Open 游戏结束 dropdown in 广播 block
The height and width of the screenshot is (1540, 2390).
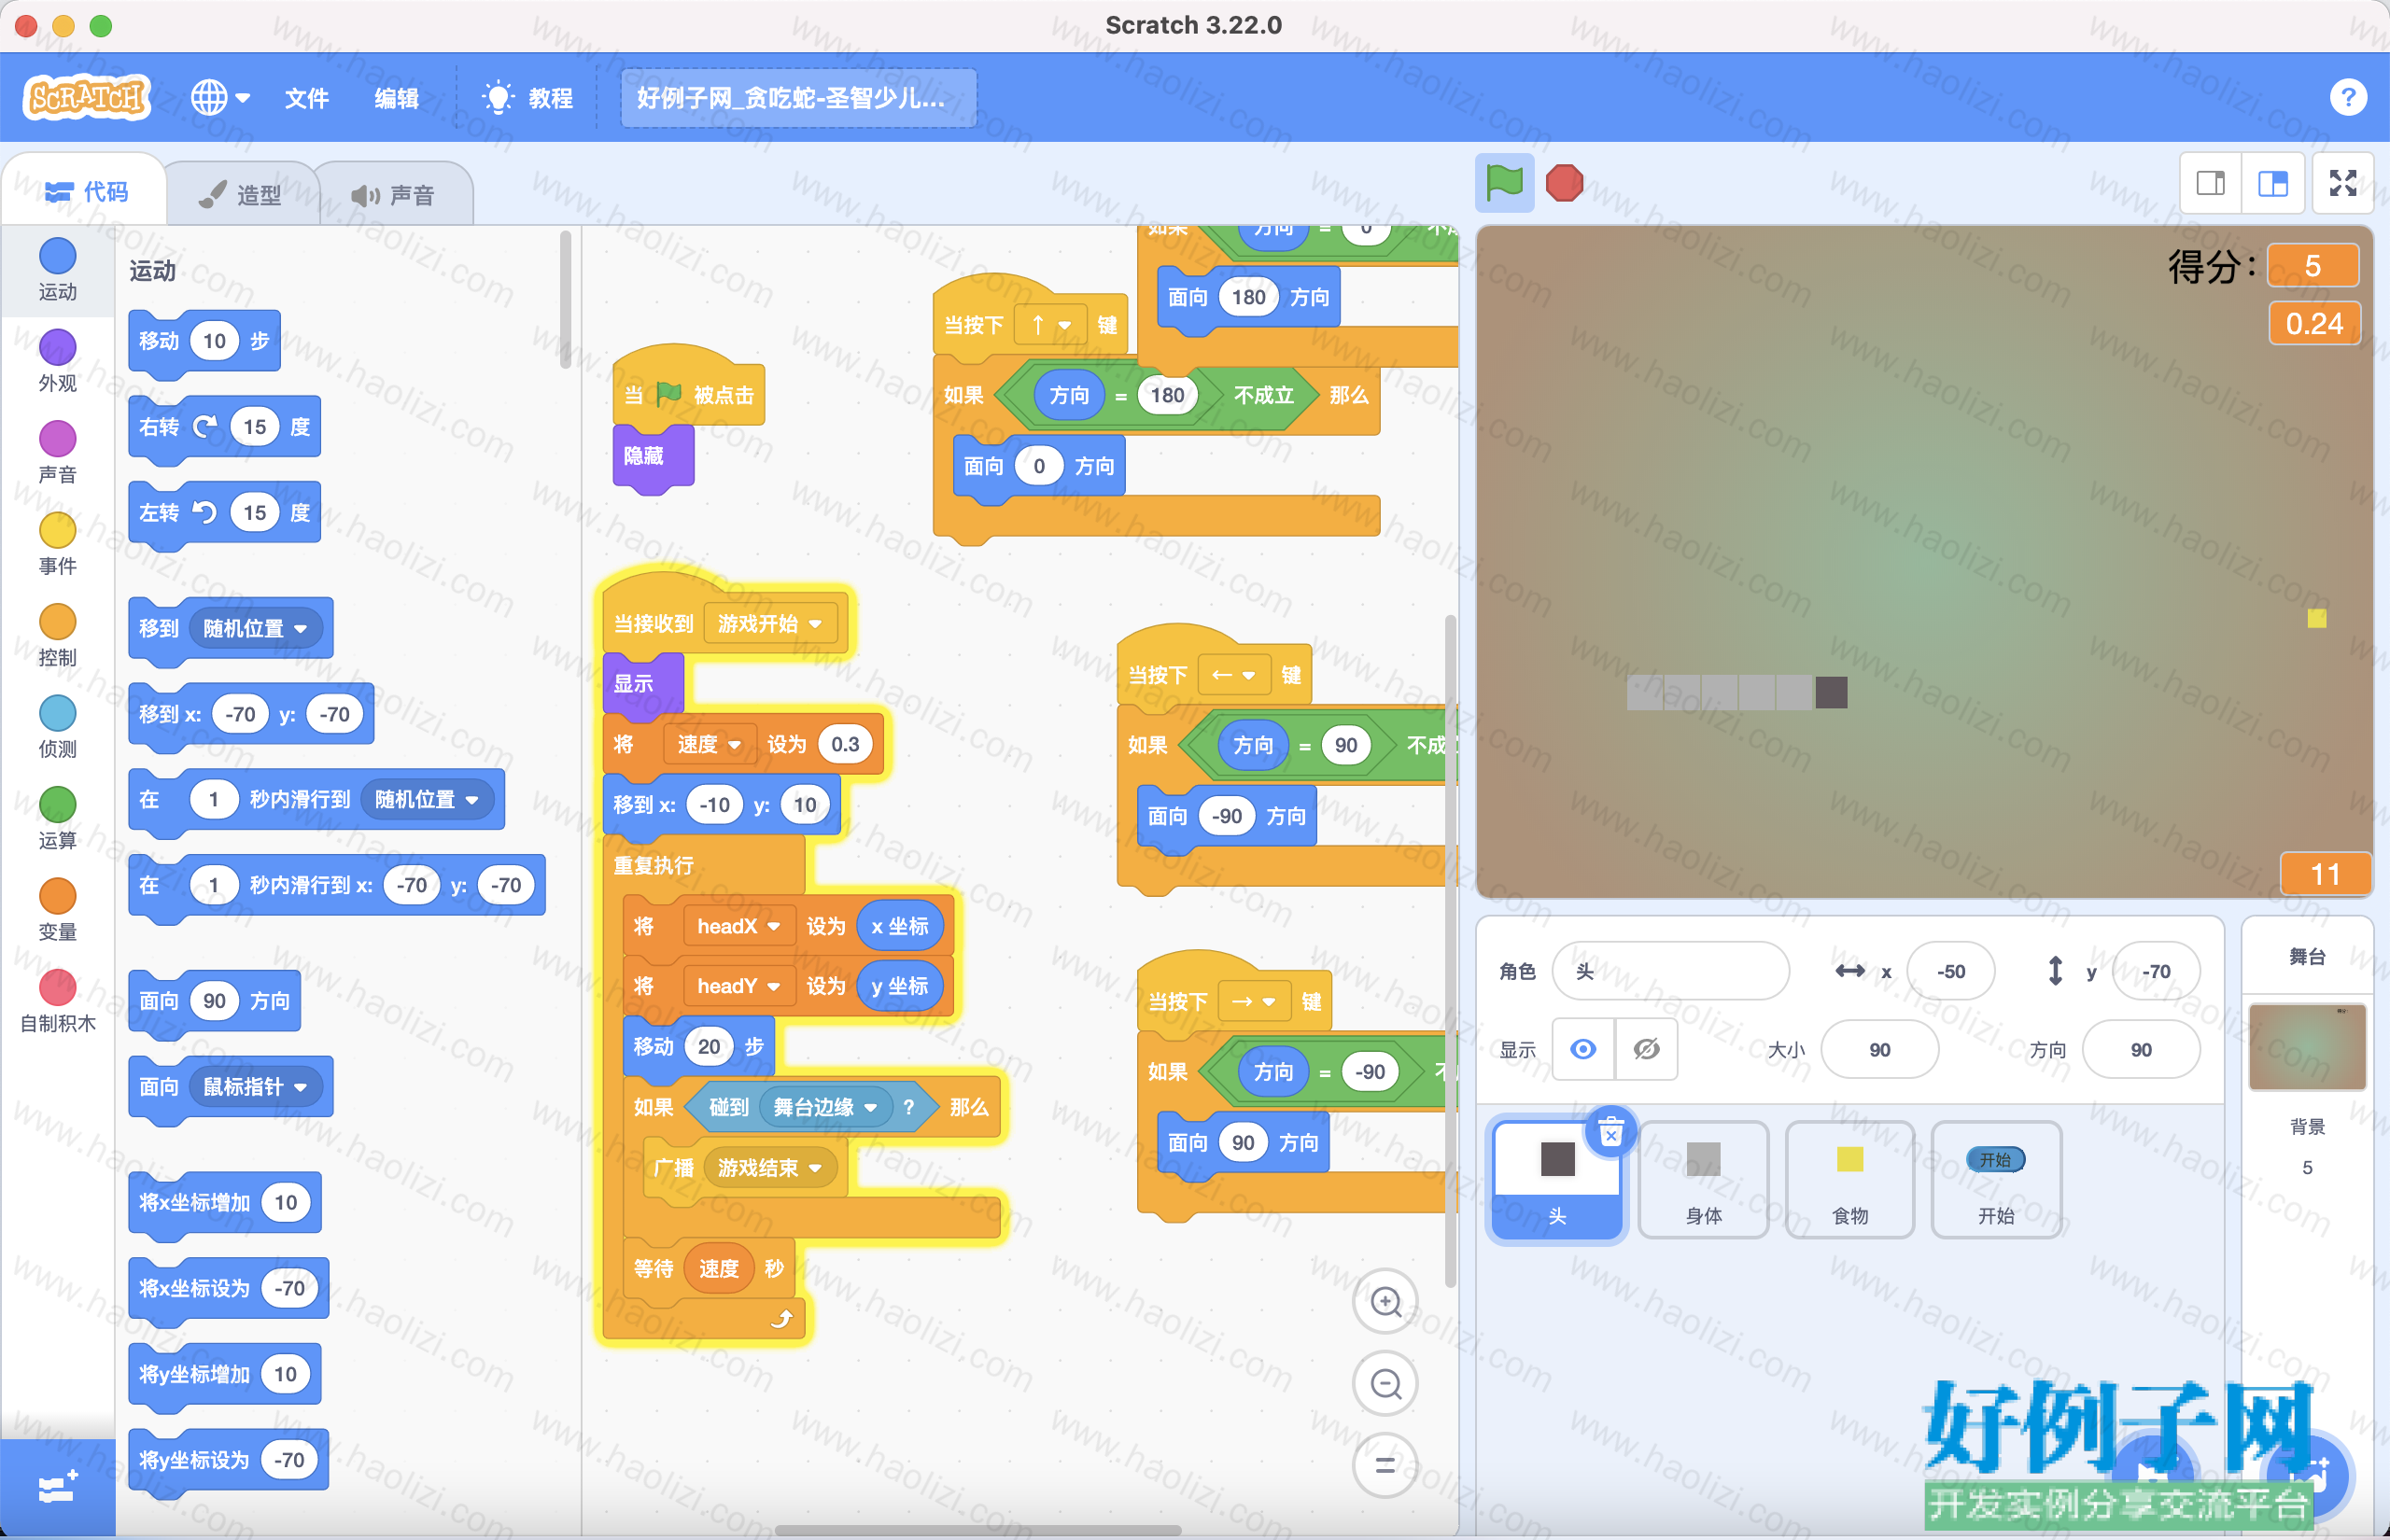click(x=770, y=1168)
